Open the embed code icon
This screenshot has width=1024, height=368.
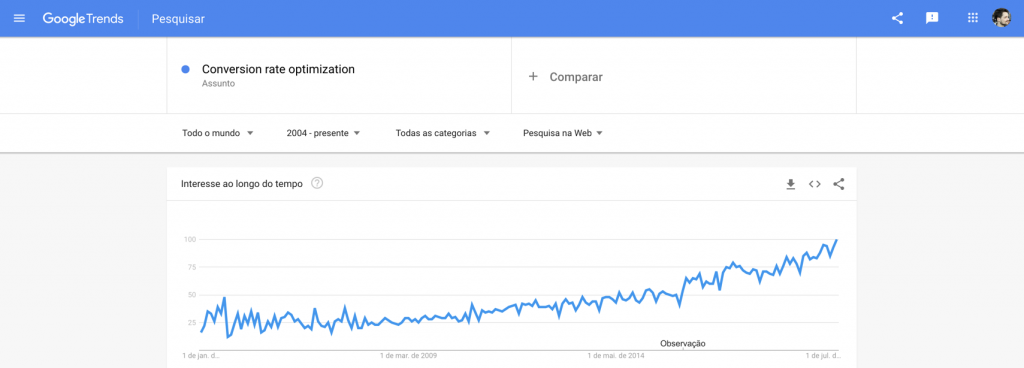tap(814, 184)
